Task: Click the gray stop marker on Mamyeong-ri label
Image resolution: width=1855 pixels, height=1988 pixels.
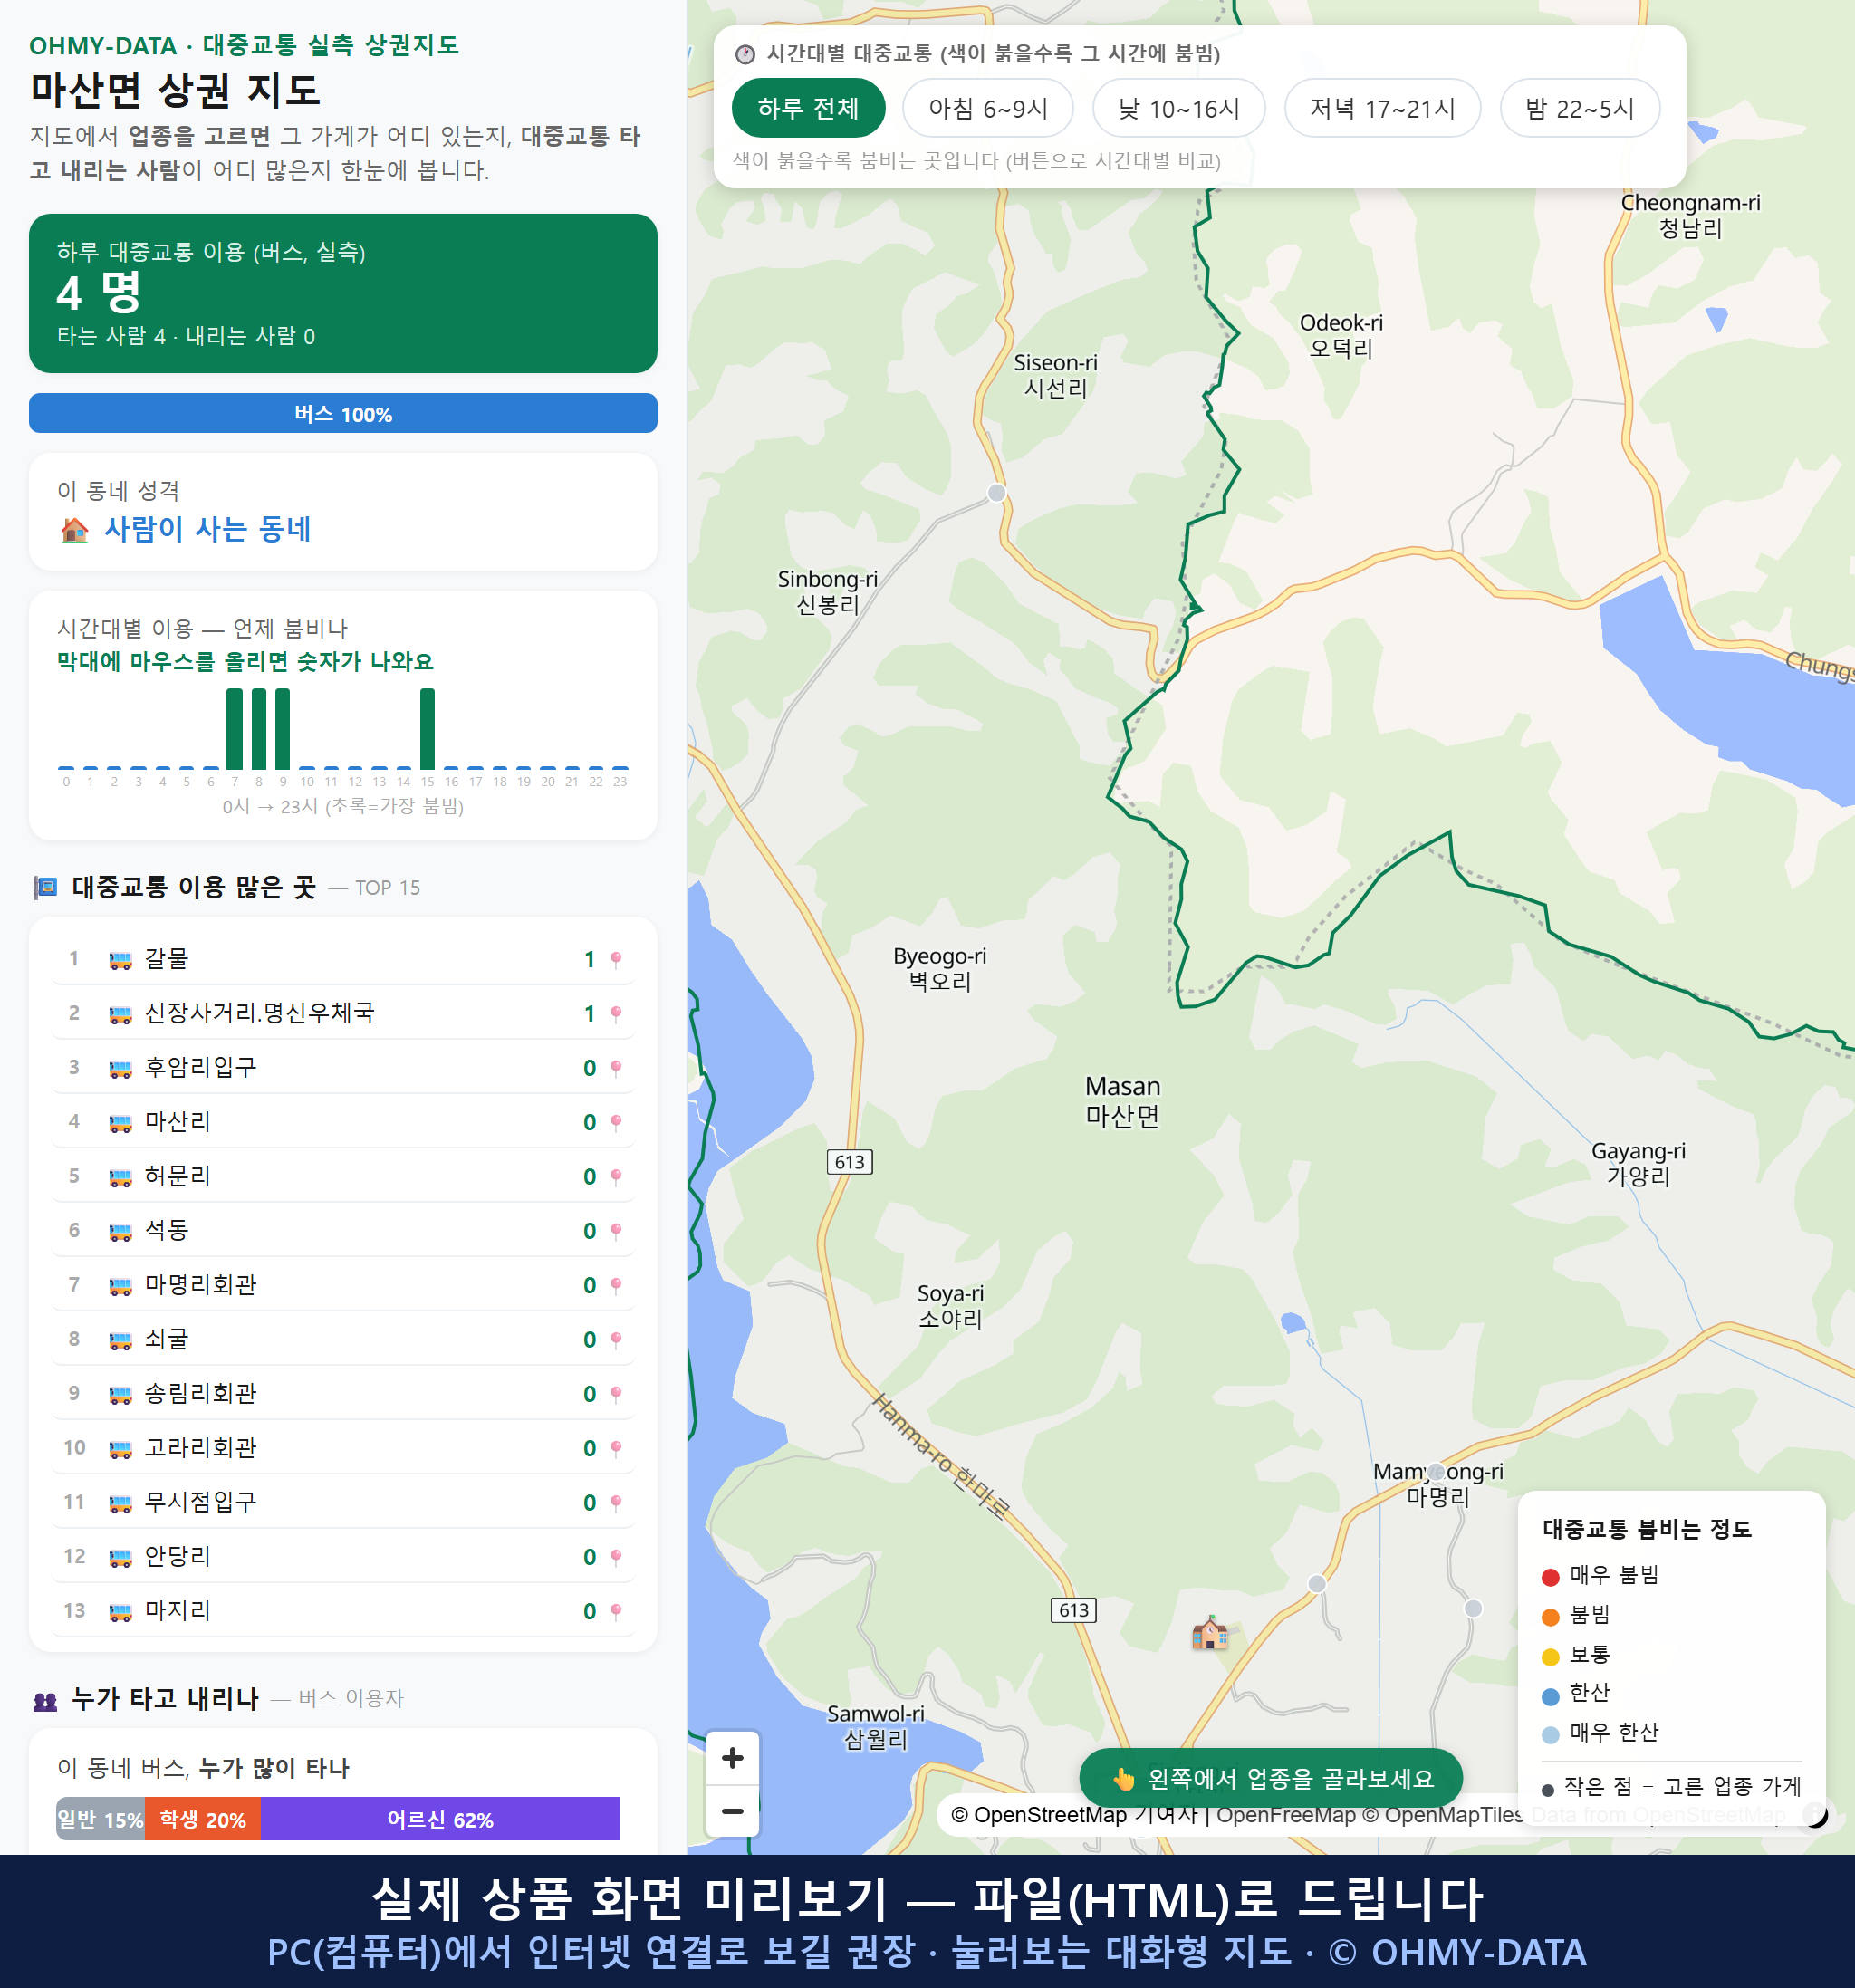Action: point(1437,1471)
